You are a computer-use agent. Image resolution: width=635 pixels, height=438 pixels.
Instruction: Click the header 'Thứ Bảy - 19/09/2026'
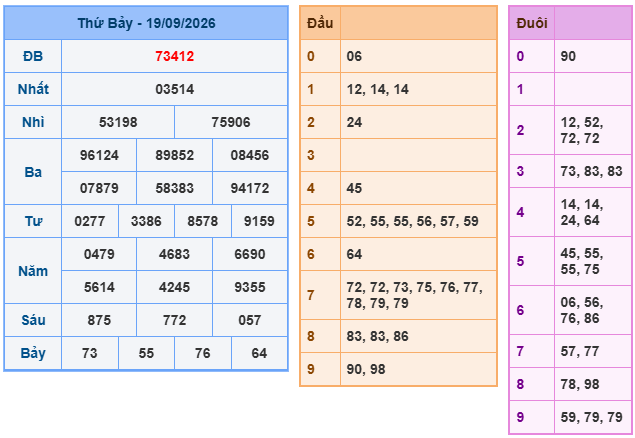coord(146,23)
